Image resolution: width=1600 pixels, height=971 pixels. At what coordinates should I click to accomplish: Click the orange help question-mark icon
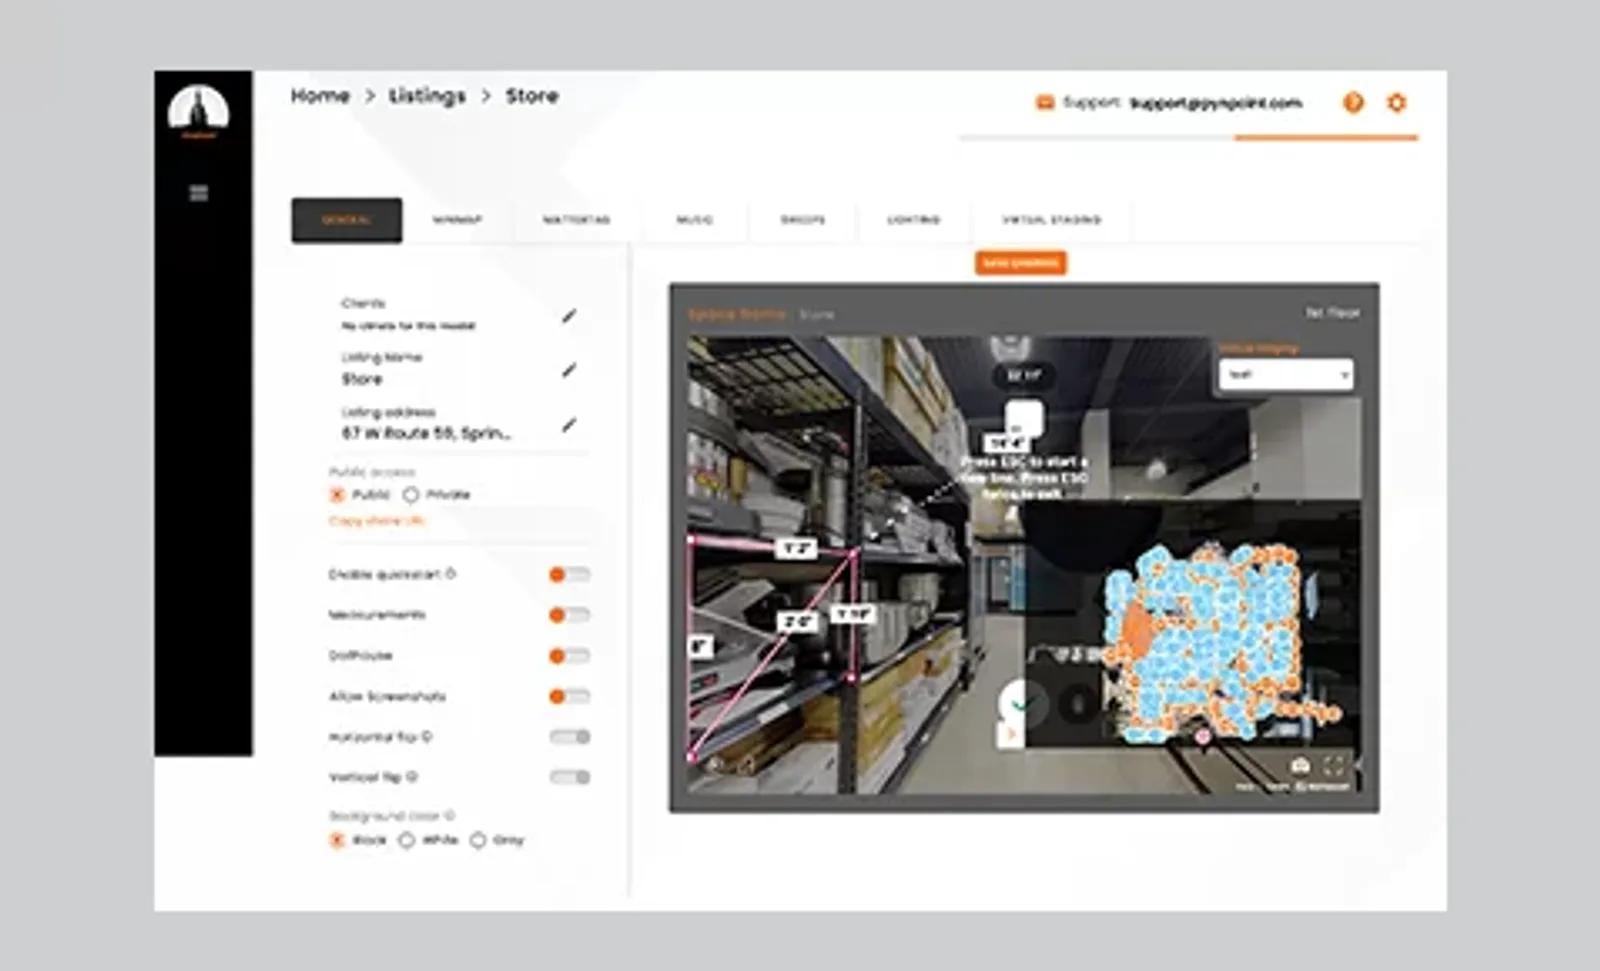pyautogui.click(x=1353, y=102)
